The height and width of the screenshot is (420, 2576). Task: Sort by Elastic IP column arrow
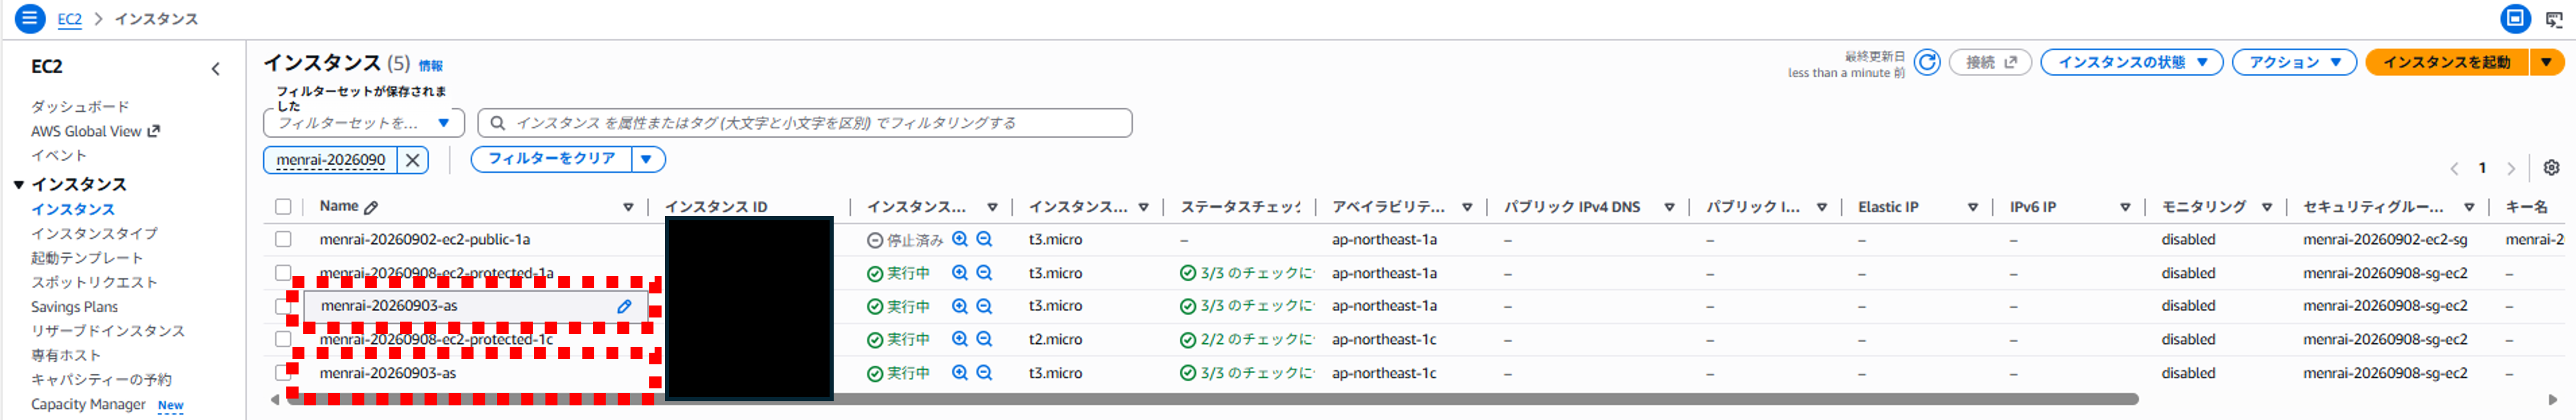tap(1972, 207)
